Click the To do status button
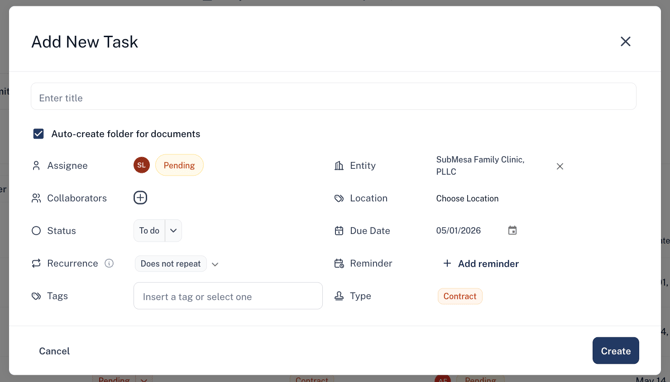This screenshot has width=670, height=382. point(149,231)
